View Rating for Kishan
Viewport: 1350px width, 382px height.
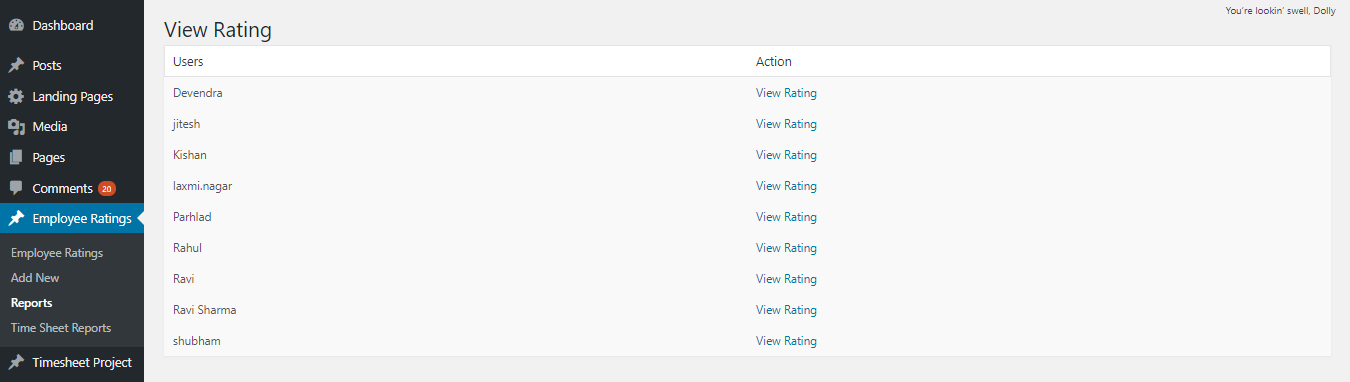(x=786, y=155)
